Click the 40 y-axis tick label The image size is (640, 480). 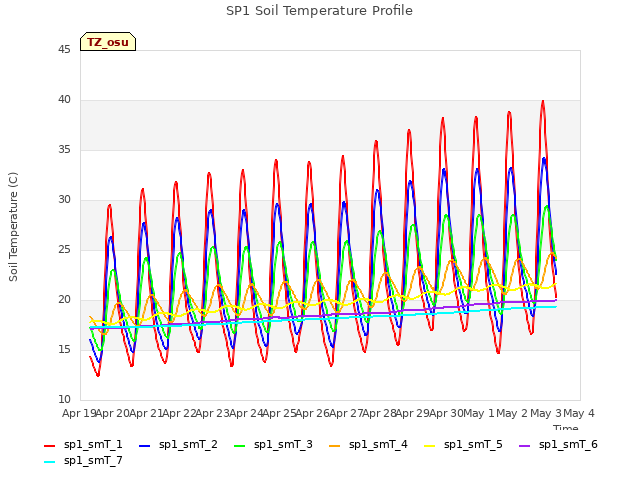(64, 100)
